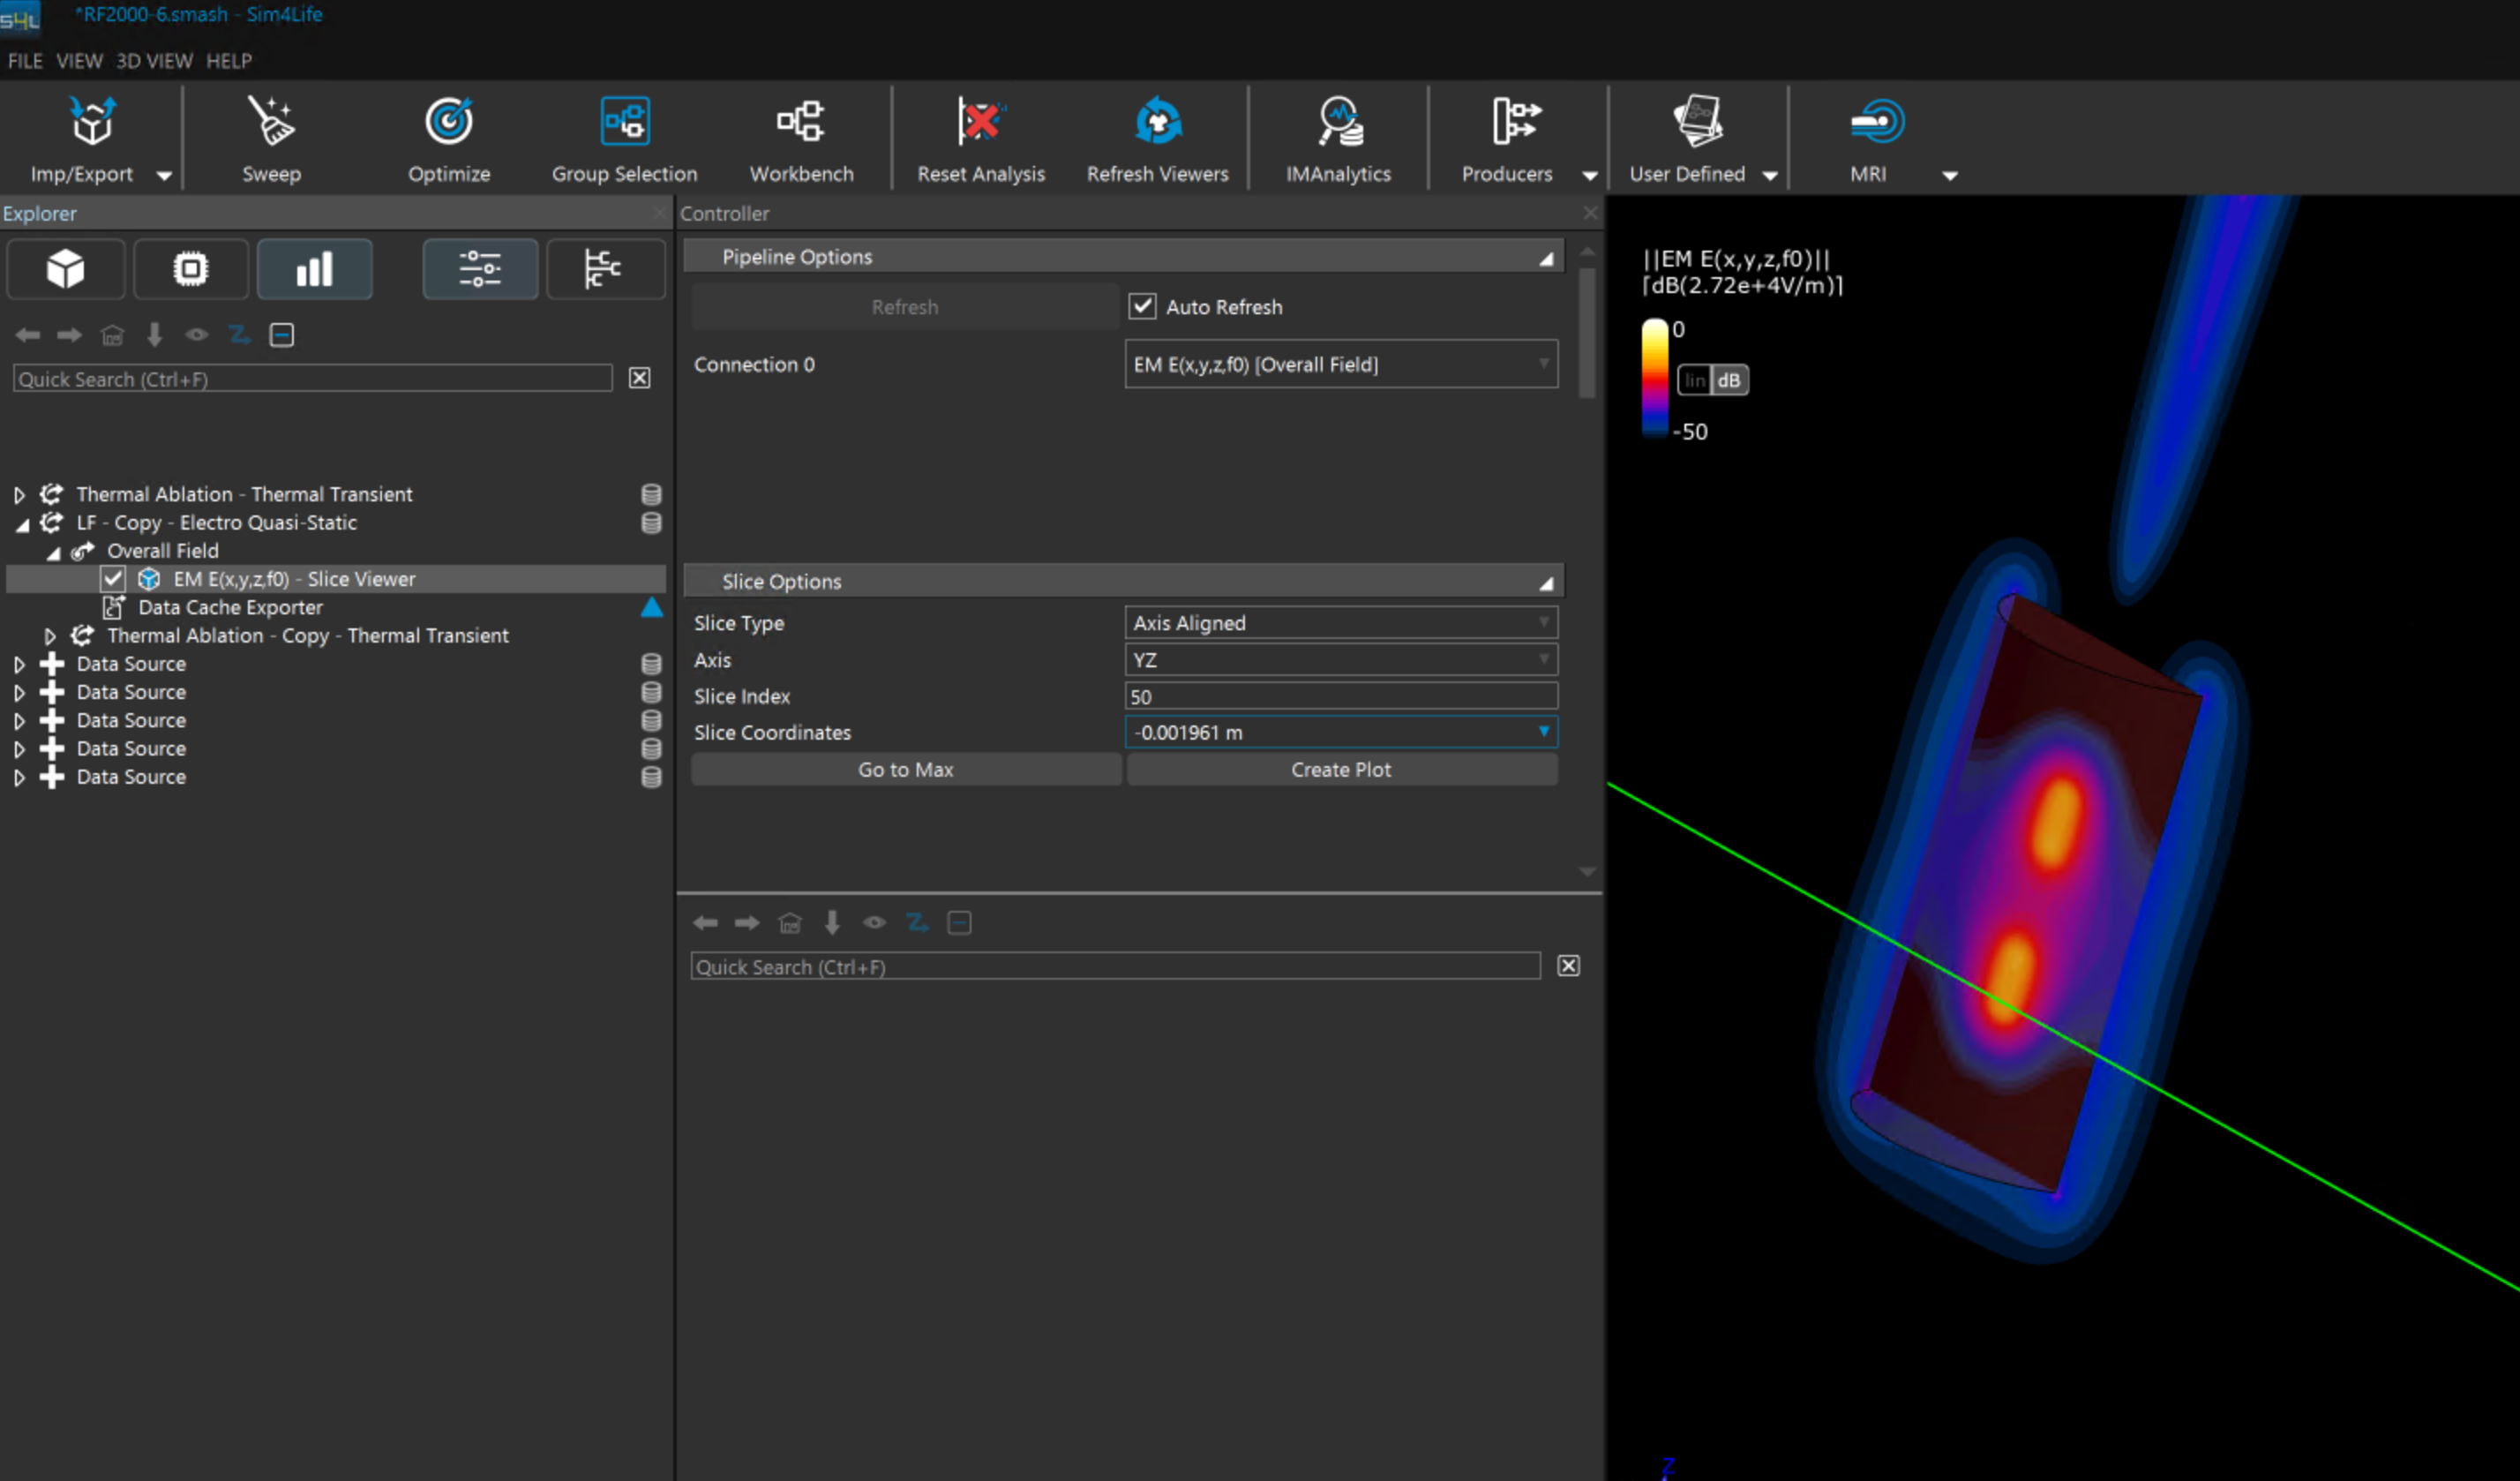Open IMAnalytics tool
The width and height of the screenshot is (2520, 1481).
[x=1338, y=123]
